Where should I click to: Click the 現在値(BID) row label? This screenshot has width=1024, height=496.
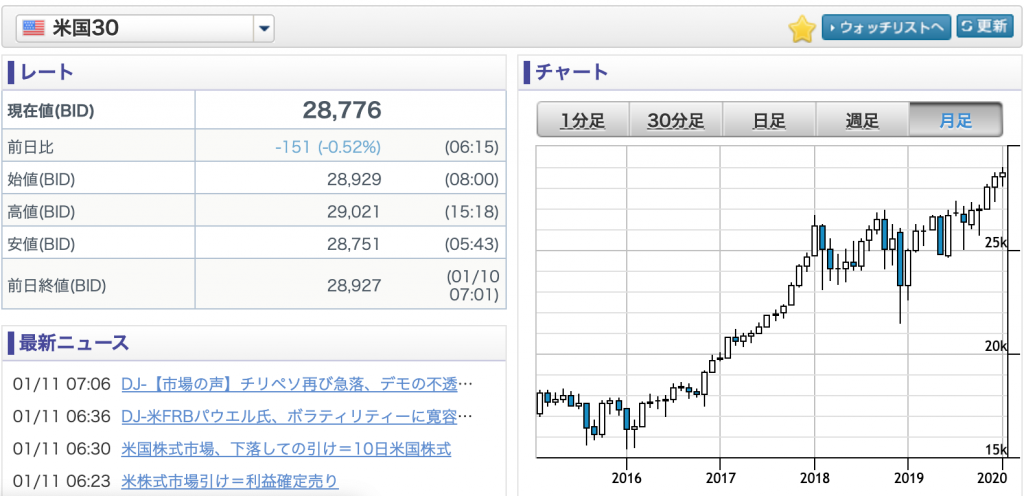pyautogui.click(x=51, y=111)
